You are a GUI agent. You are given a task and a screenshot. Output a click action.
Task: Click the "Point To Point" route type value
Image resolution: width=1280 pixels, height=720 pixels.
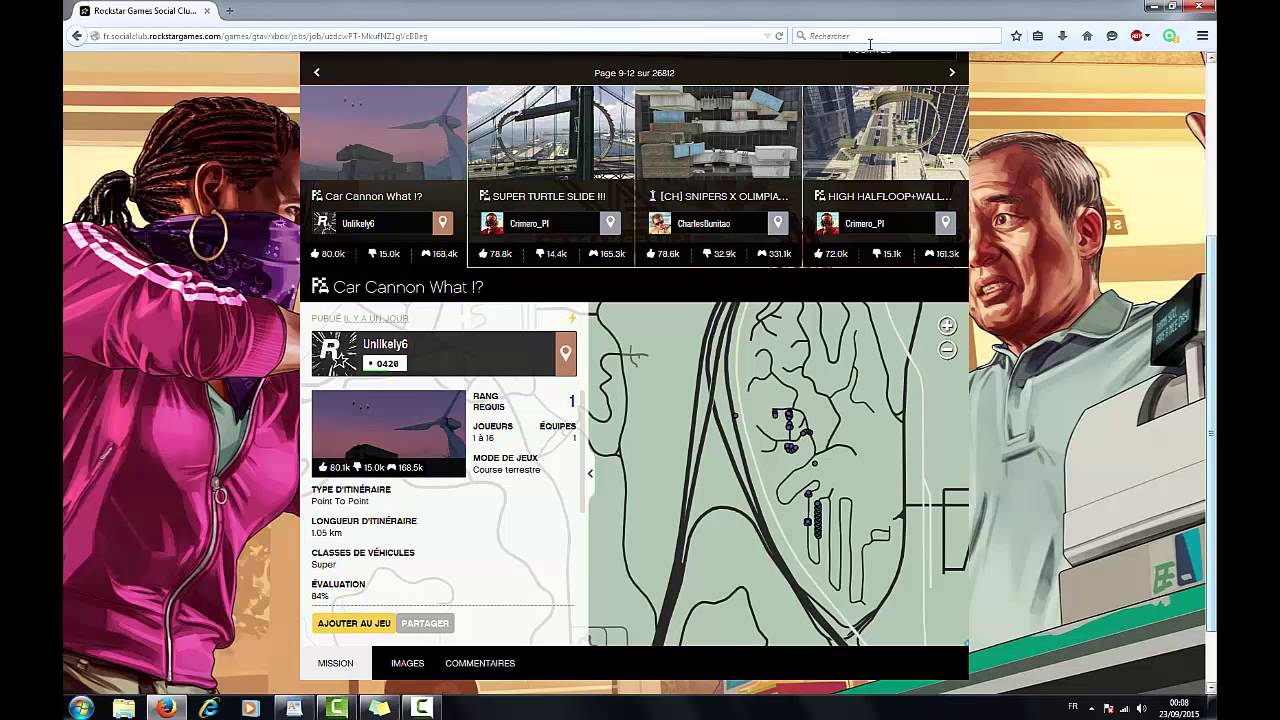pos(340,501)
